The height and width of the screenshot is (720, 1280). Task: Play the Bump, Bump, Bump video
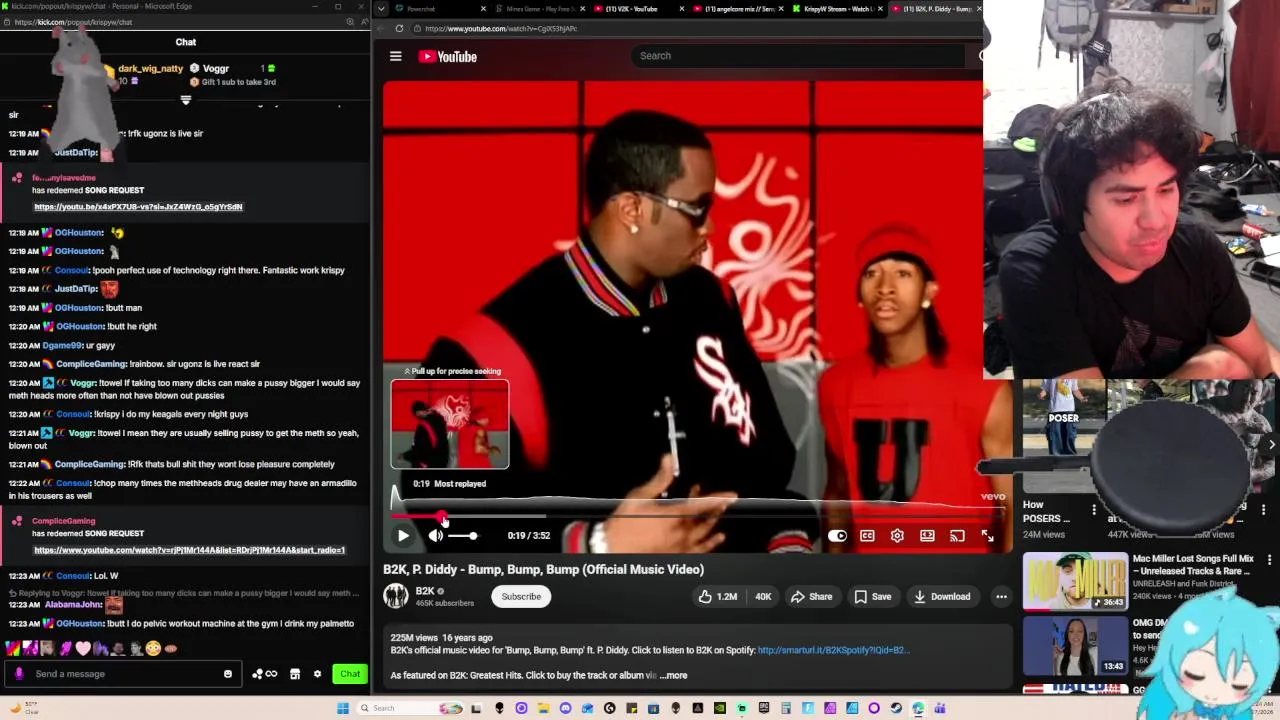coord(403,536)
